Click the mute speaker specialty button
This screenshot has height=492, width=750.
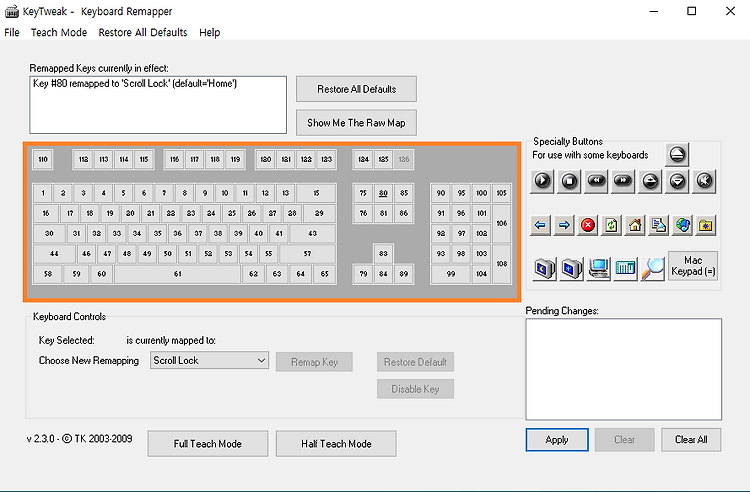click(704, 181)
